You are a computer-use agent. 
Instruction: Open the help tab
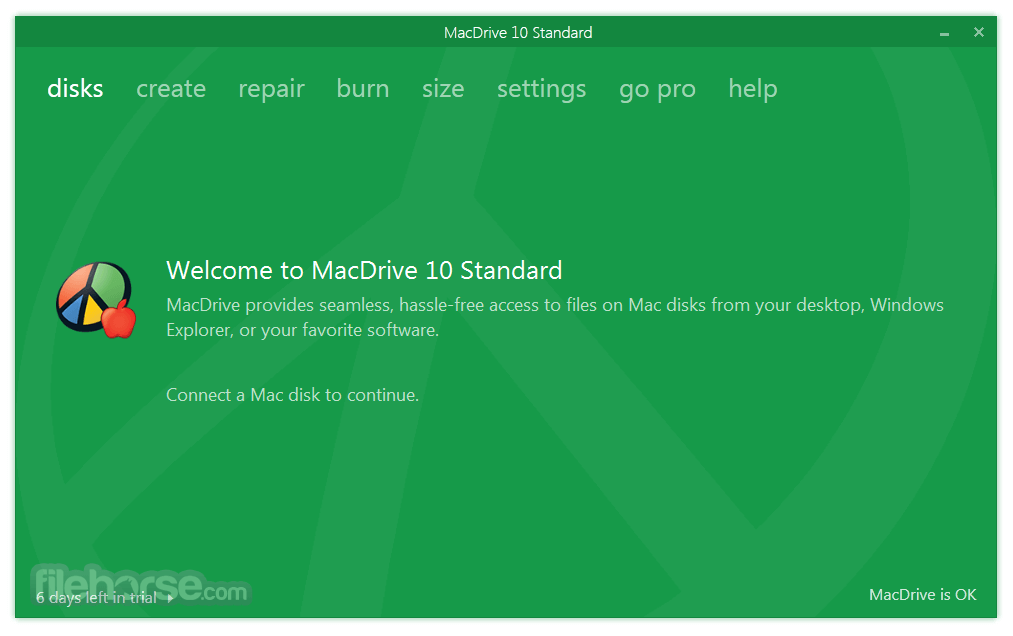pos(753,89)
